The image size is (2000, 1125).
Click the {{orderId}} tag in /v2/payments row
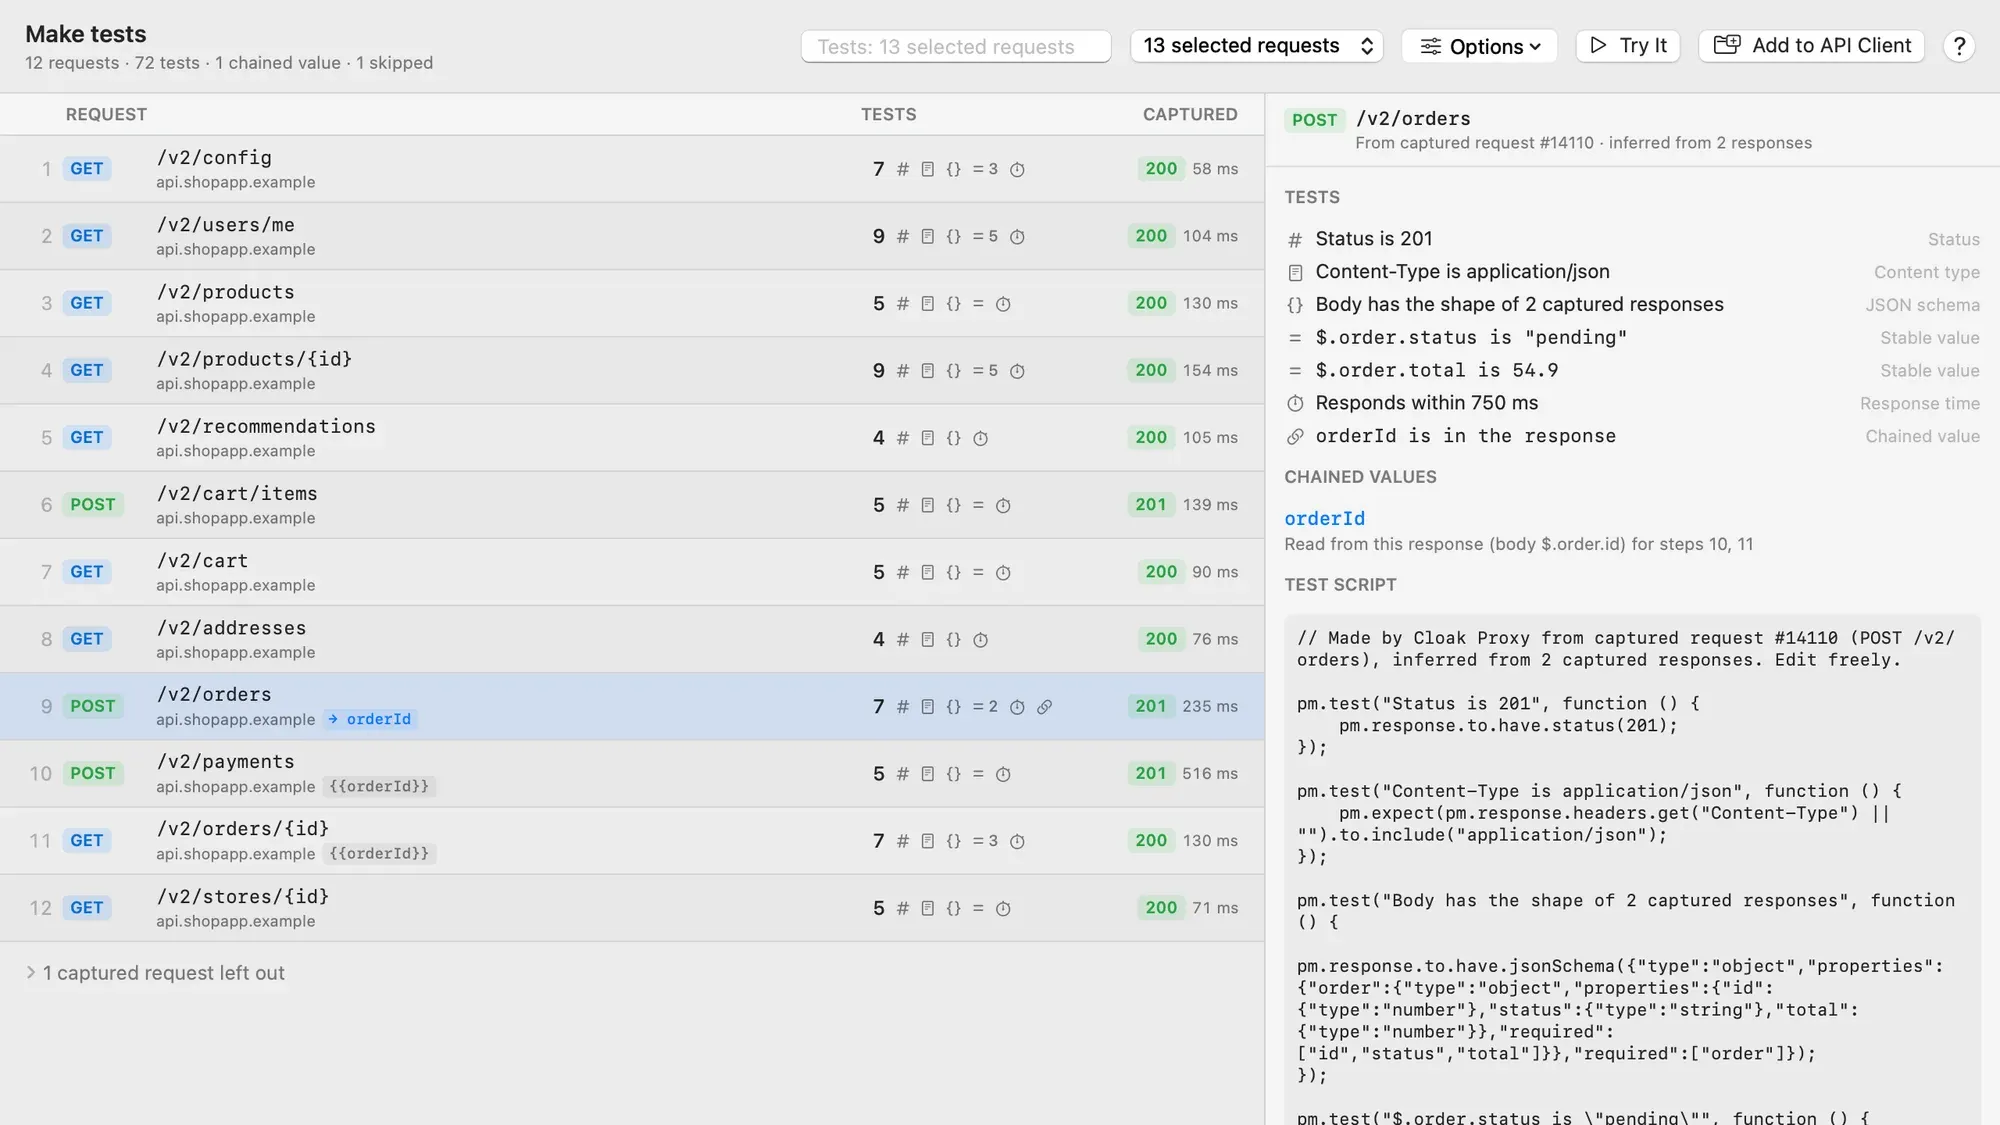(379, 786)
